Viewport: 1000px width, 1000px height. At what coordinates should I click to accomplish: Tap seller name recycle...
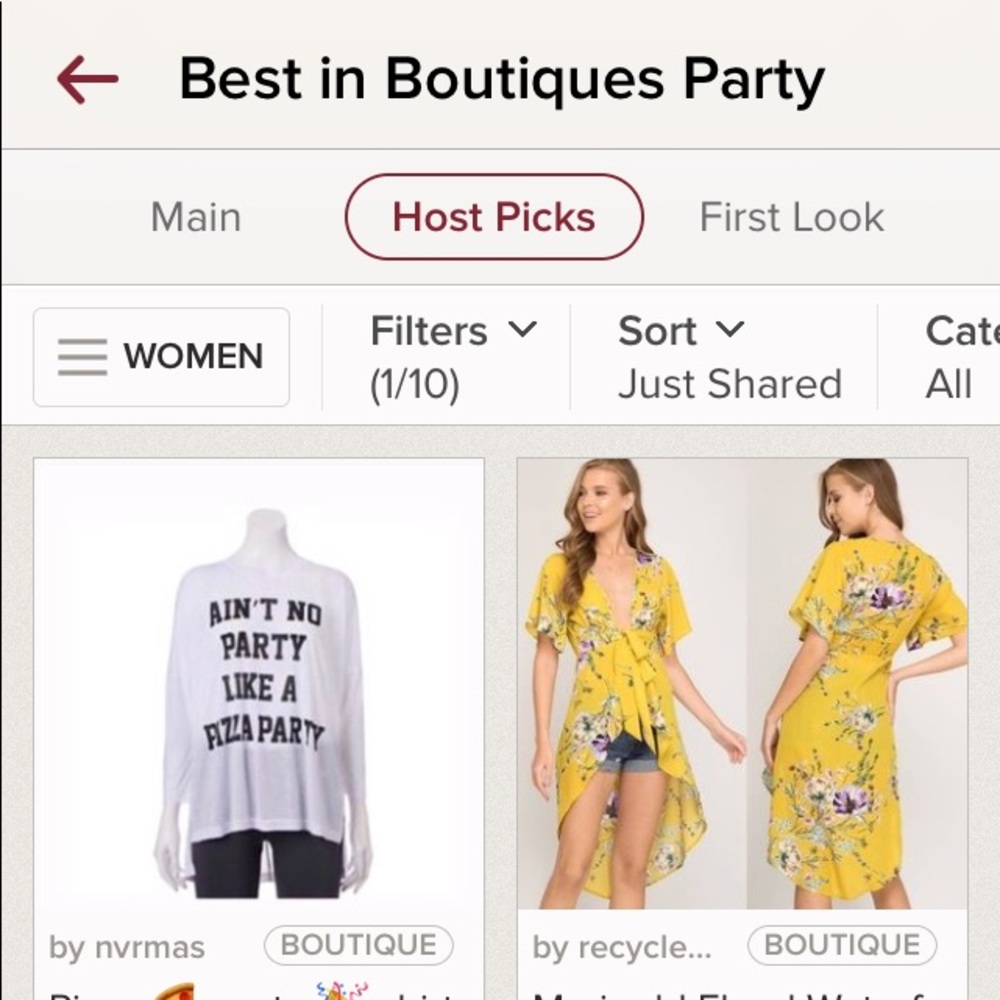pyautogui.click(x=622, y=947)
